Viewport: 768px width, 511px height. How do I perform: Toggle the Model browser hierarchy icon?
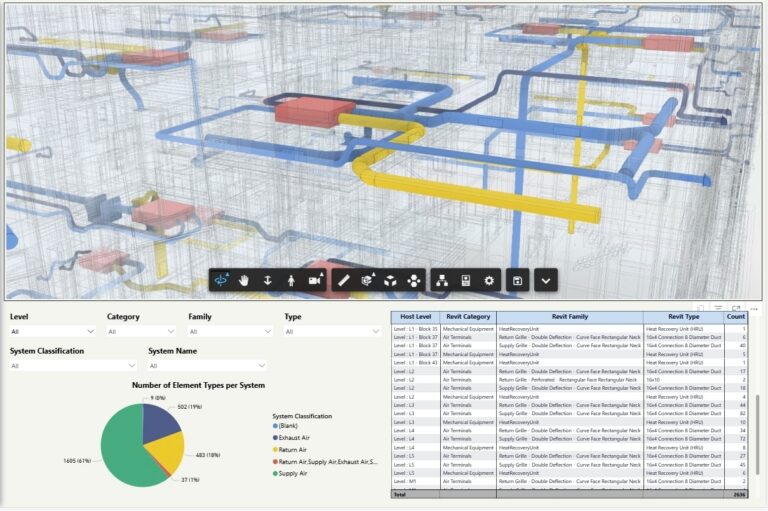(x=442, y=280)
